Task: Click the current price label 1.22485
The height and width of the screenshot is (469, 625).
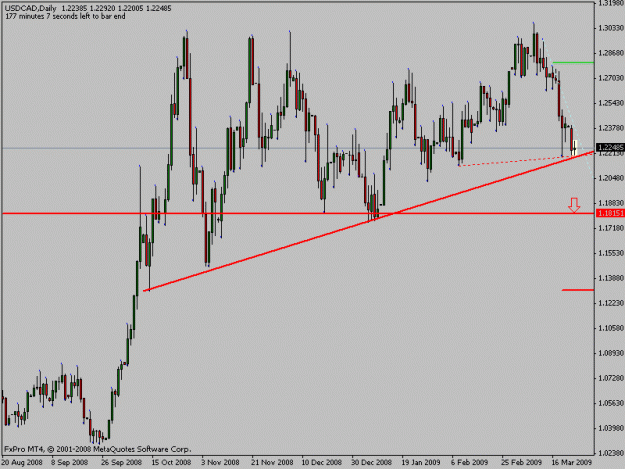Action: tap(610, 147)
